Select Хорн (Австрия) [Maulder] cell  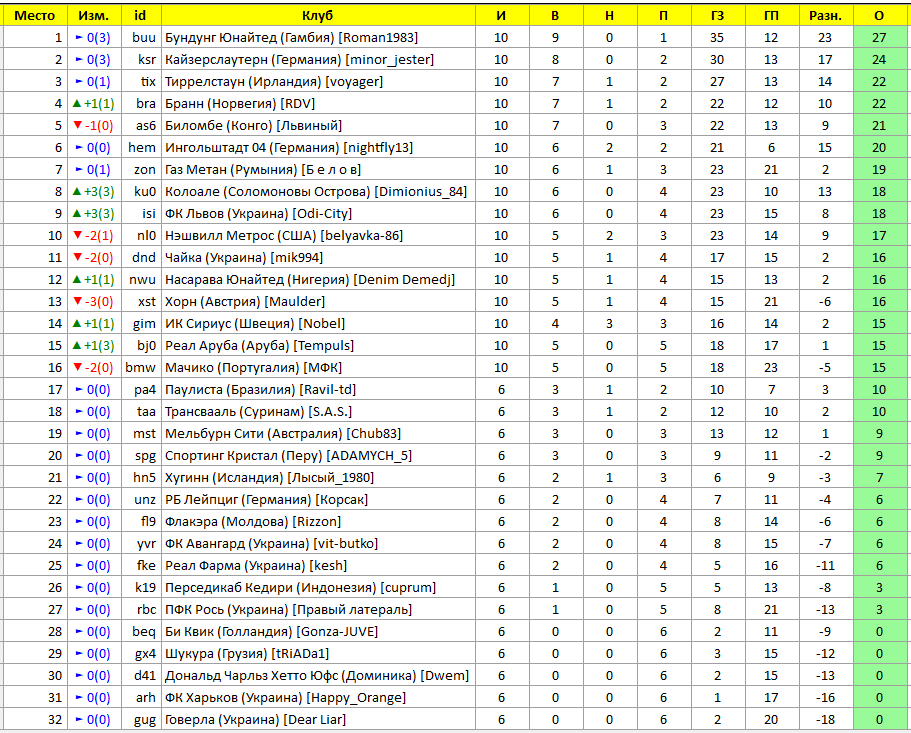(318, 301)
